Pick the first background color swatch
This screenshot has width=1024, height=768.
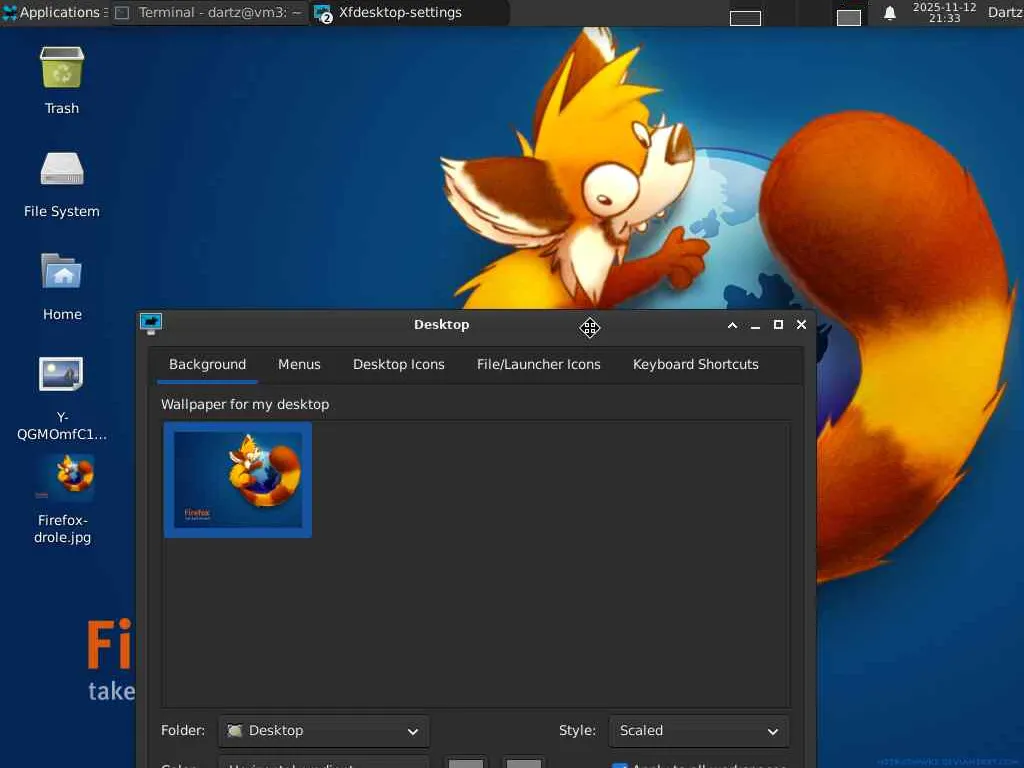click(x=466, y=763)
